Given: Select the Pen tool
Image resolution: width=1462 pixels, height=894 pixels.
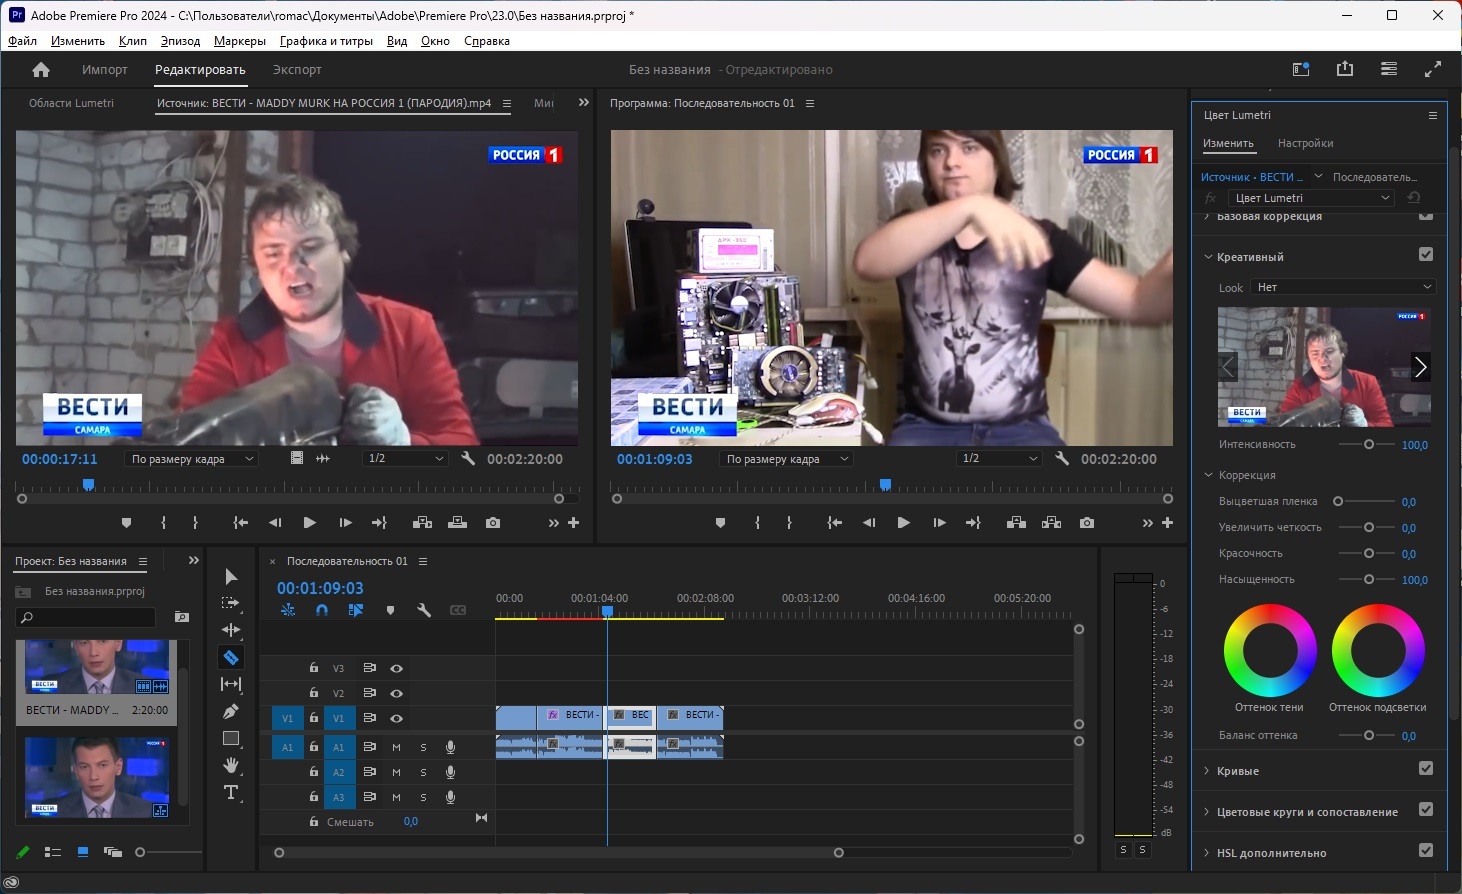Looking at the screenshot, I should pyautogui.click(x=231, y=711).
